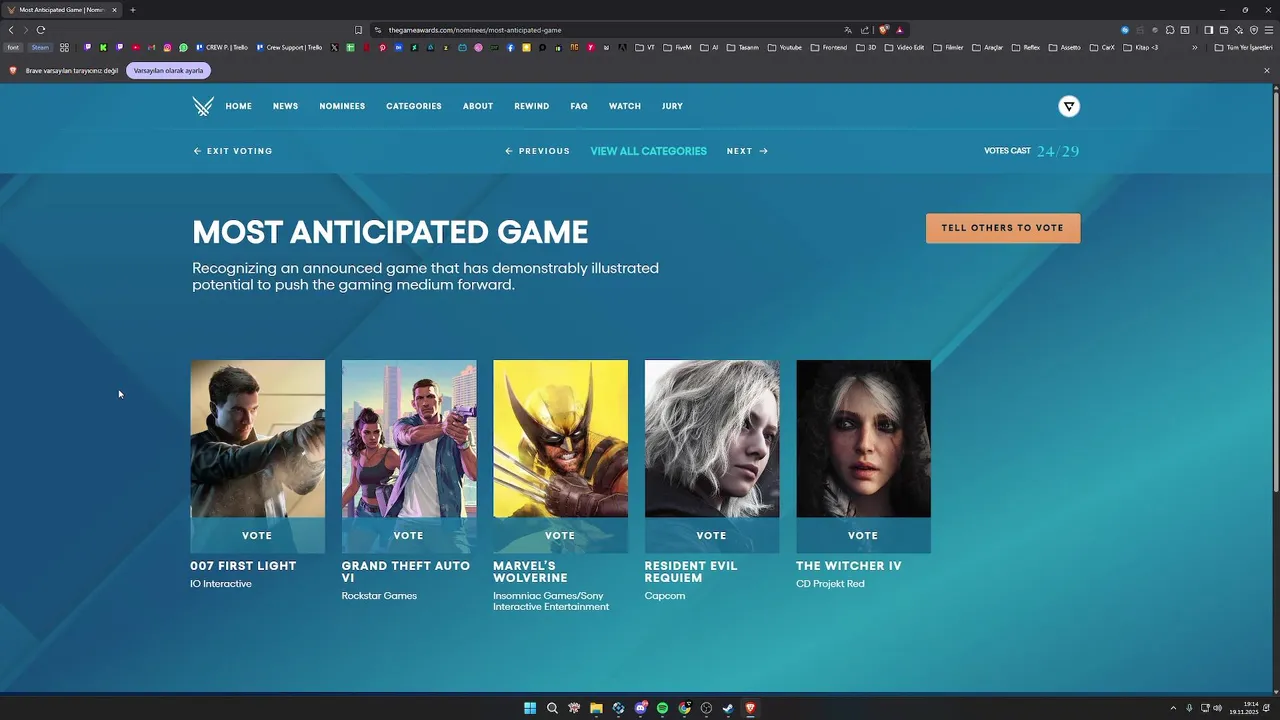Vote for 007 First Light
Screen dimensions: 1280x720
click(257, 536)
